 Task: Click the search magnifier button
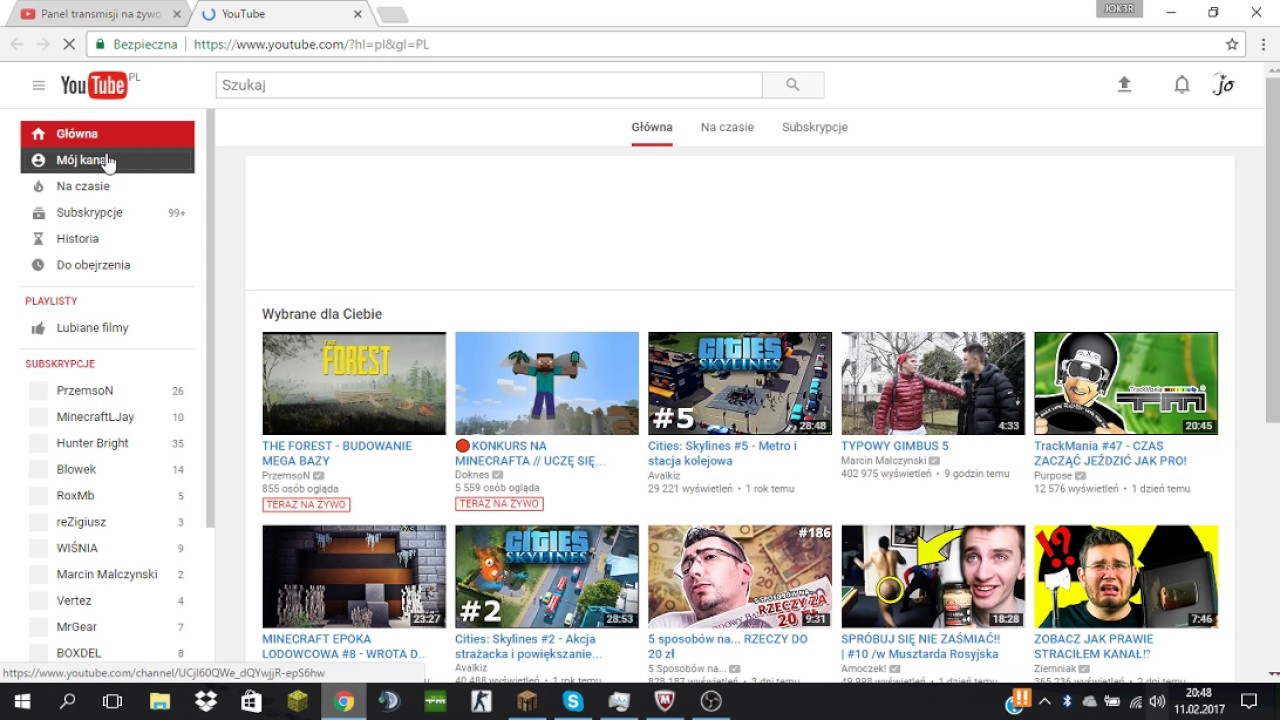pos(793,85)
